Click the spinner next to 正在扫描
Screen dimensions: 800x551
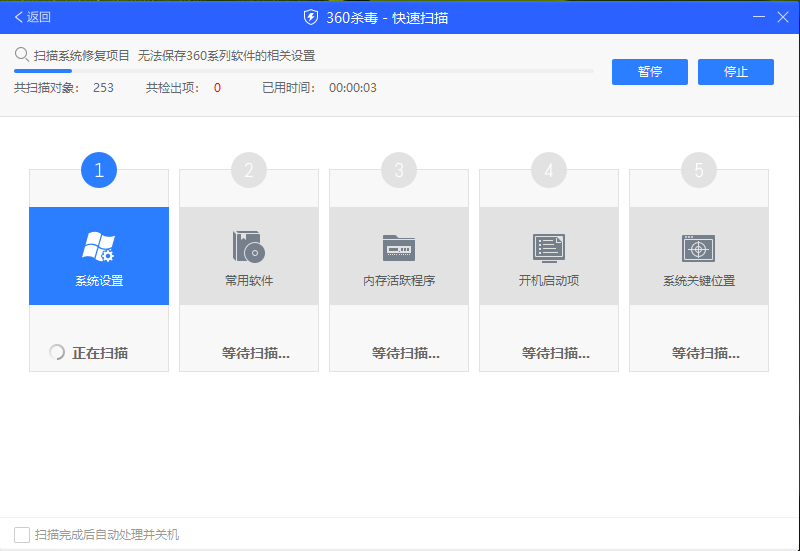(x=57, y=352)
